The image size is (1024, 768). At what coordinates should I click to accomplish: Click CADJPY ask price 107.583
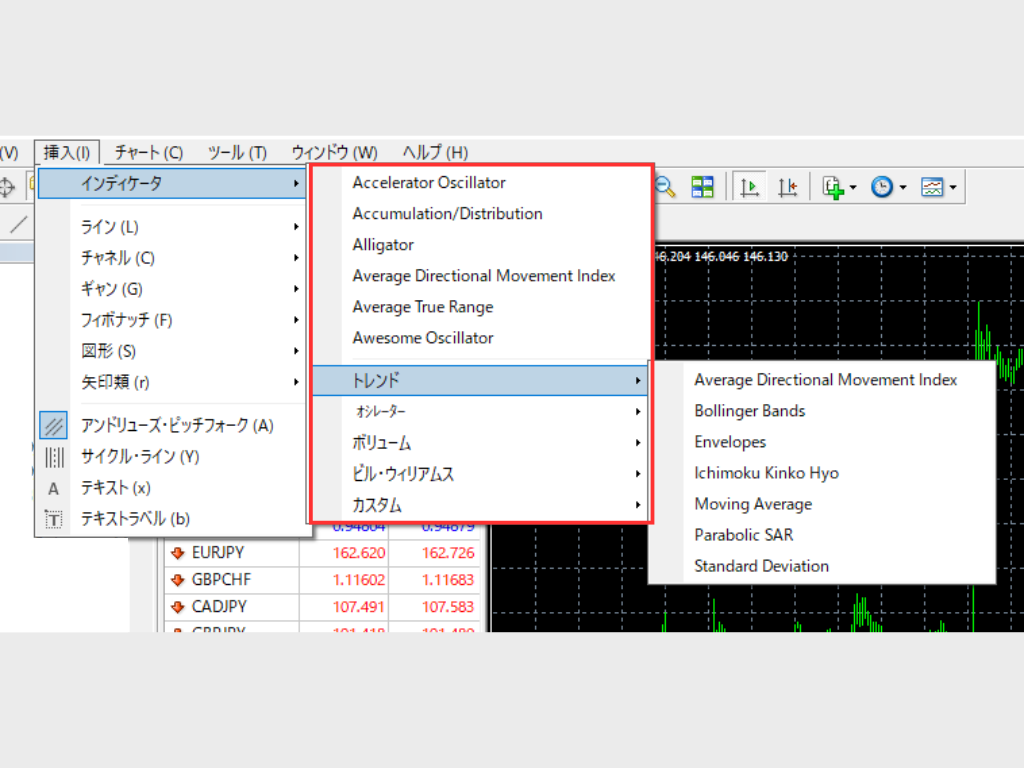pyautogui.click(x=448, y=607)
